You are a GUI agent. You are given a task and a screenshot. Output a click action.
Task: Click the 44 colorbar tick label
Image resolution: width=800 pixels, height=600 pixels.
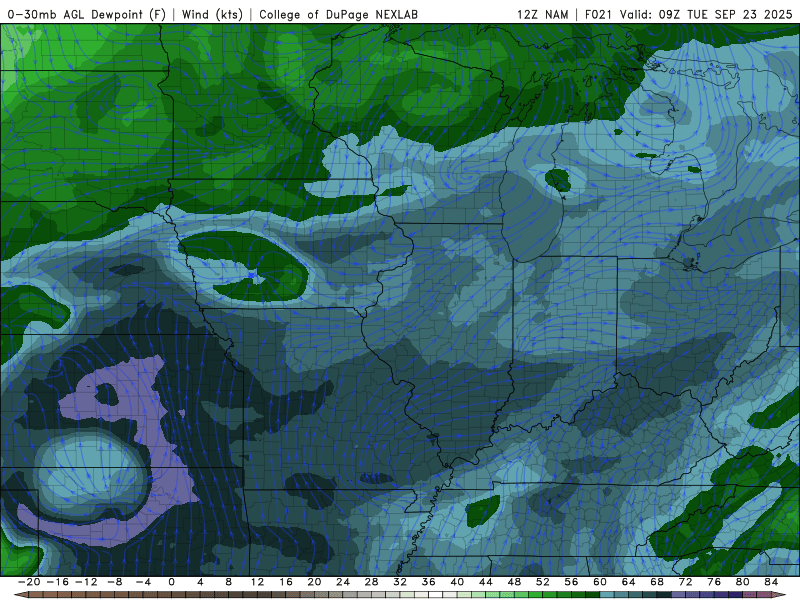486,582
